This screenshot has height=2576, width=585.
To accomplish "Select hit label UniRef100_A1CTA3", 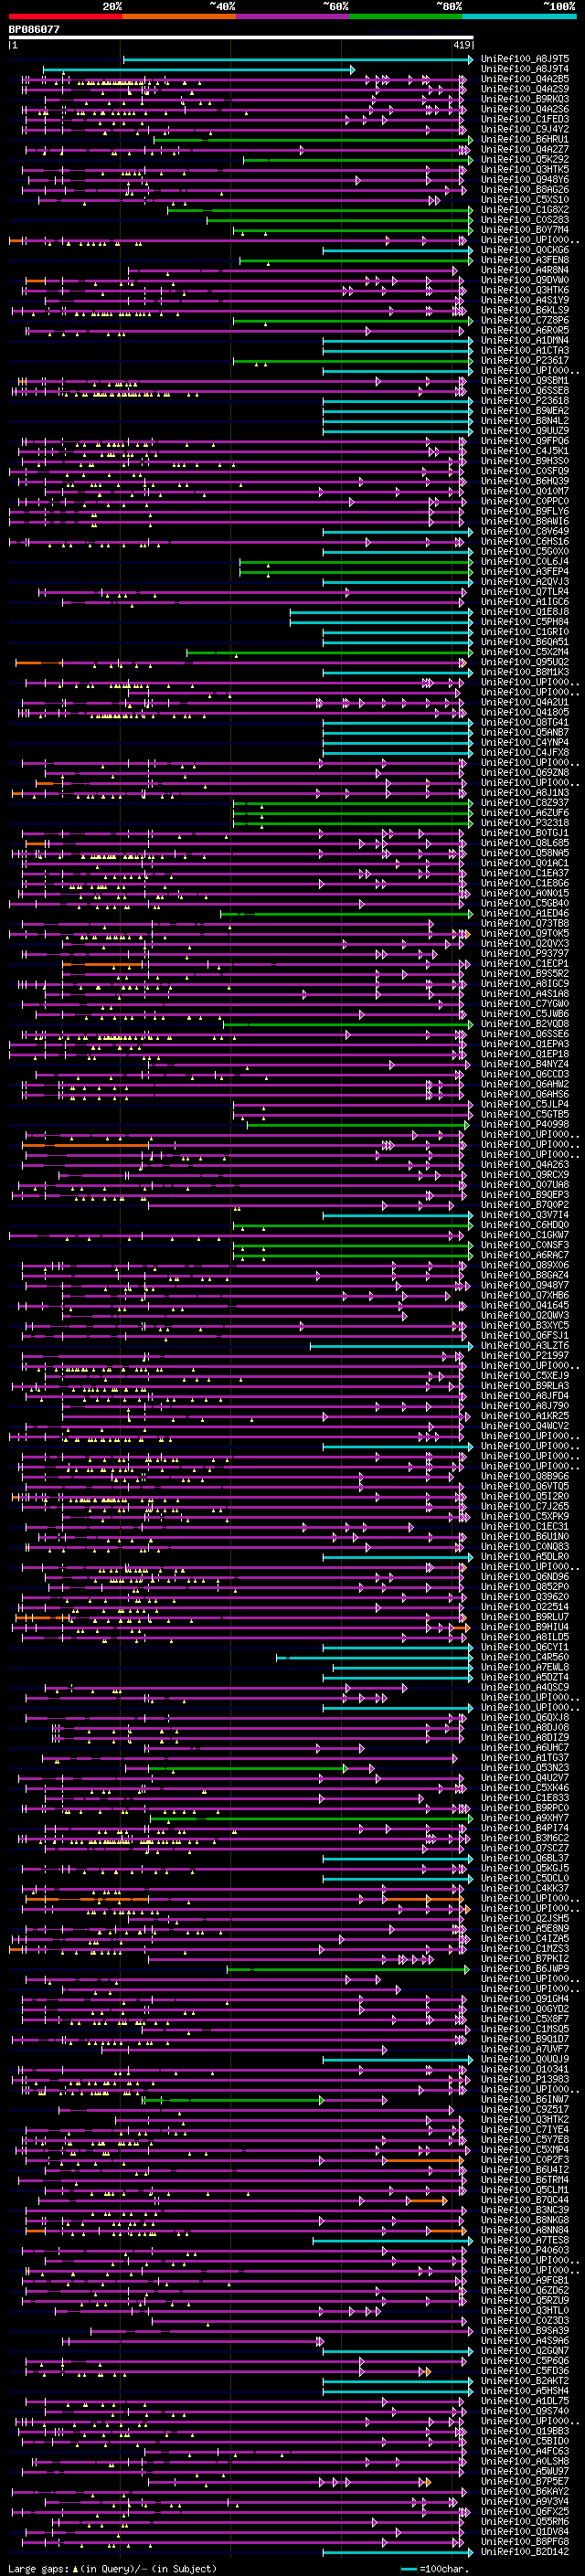I will pyautogui.click(x=525, y=351).
